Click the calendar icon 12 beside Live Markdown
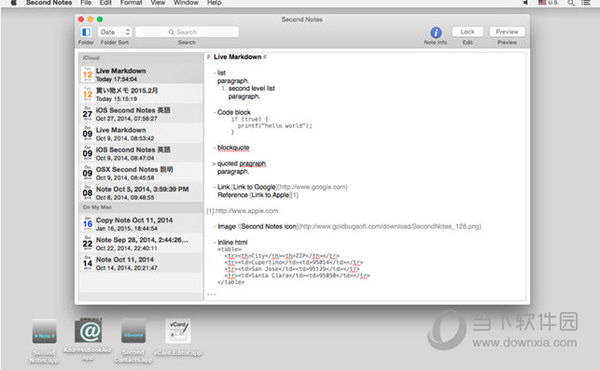This screenshot has height=370, width=600. click(88, 74)
